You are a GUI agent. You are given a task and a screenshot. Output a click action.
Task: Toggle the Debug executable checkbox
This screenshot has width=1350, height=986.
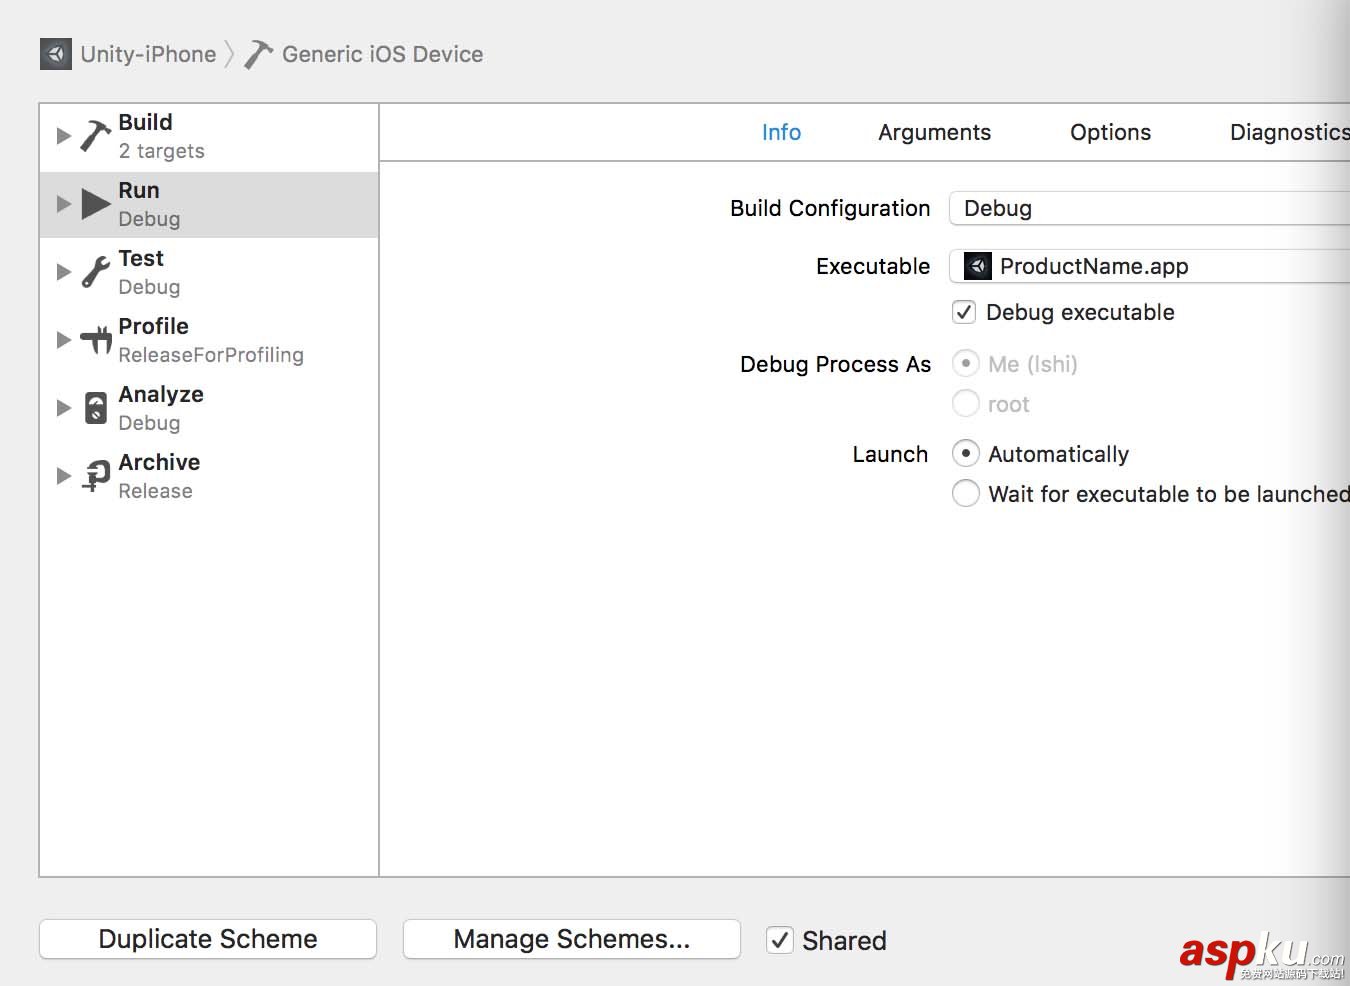click(964, 312)
